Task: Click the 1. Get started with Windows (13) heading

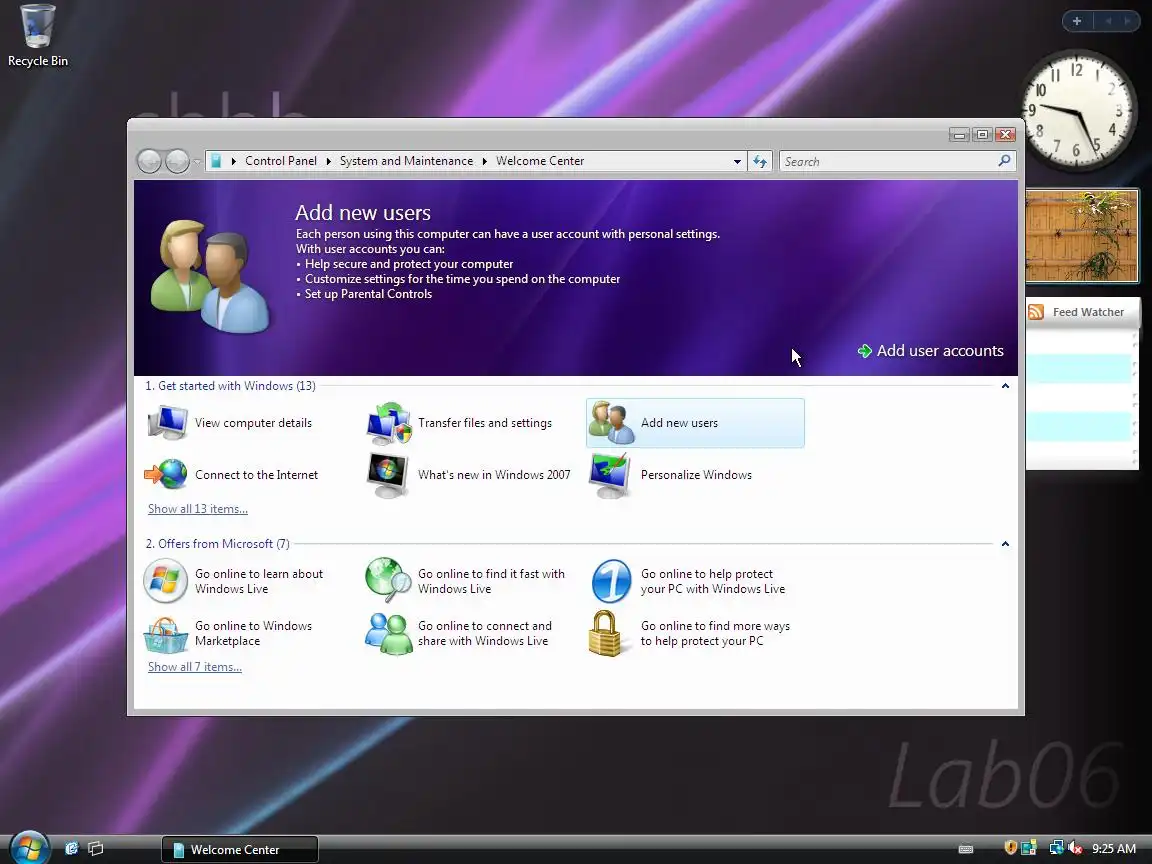Action: tap(230, 386)
